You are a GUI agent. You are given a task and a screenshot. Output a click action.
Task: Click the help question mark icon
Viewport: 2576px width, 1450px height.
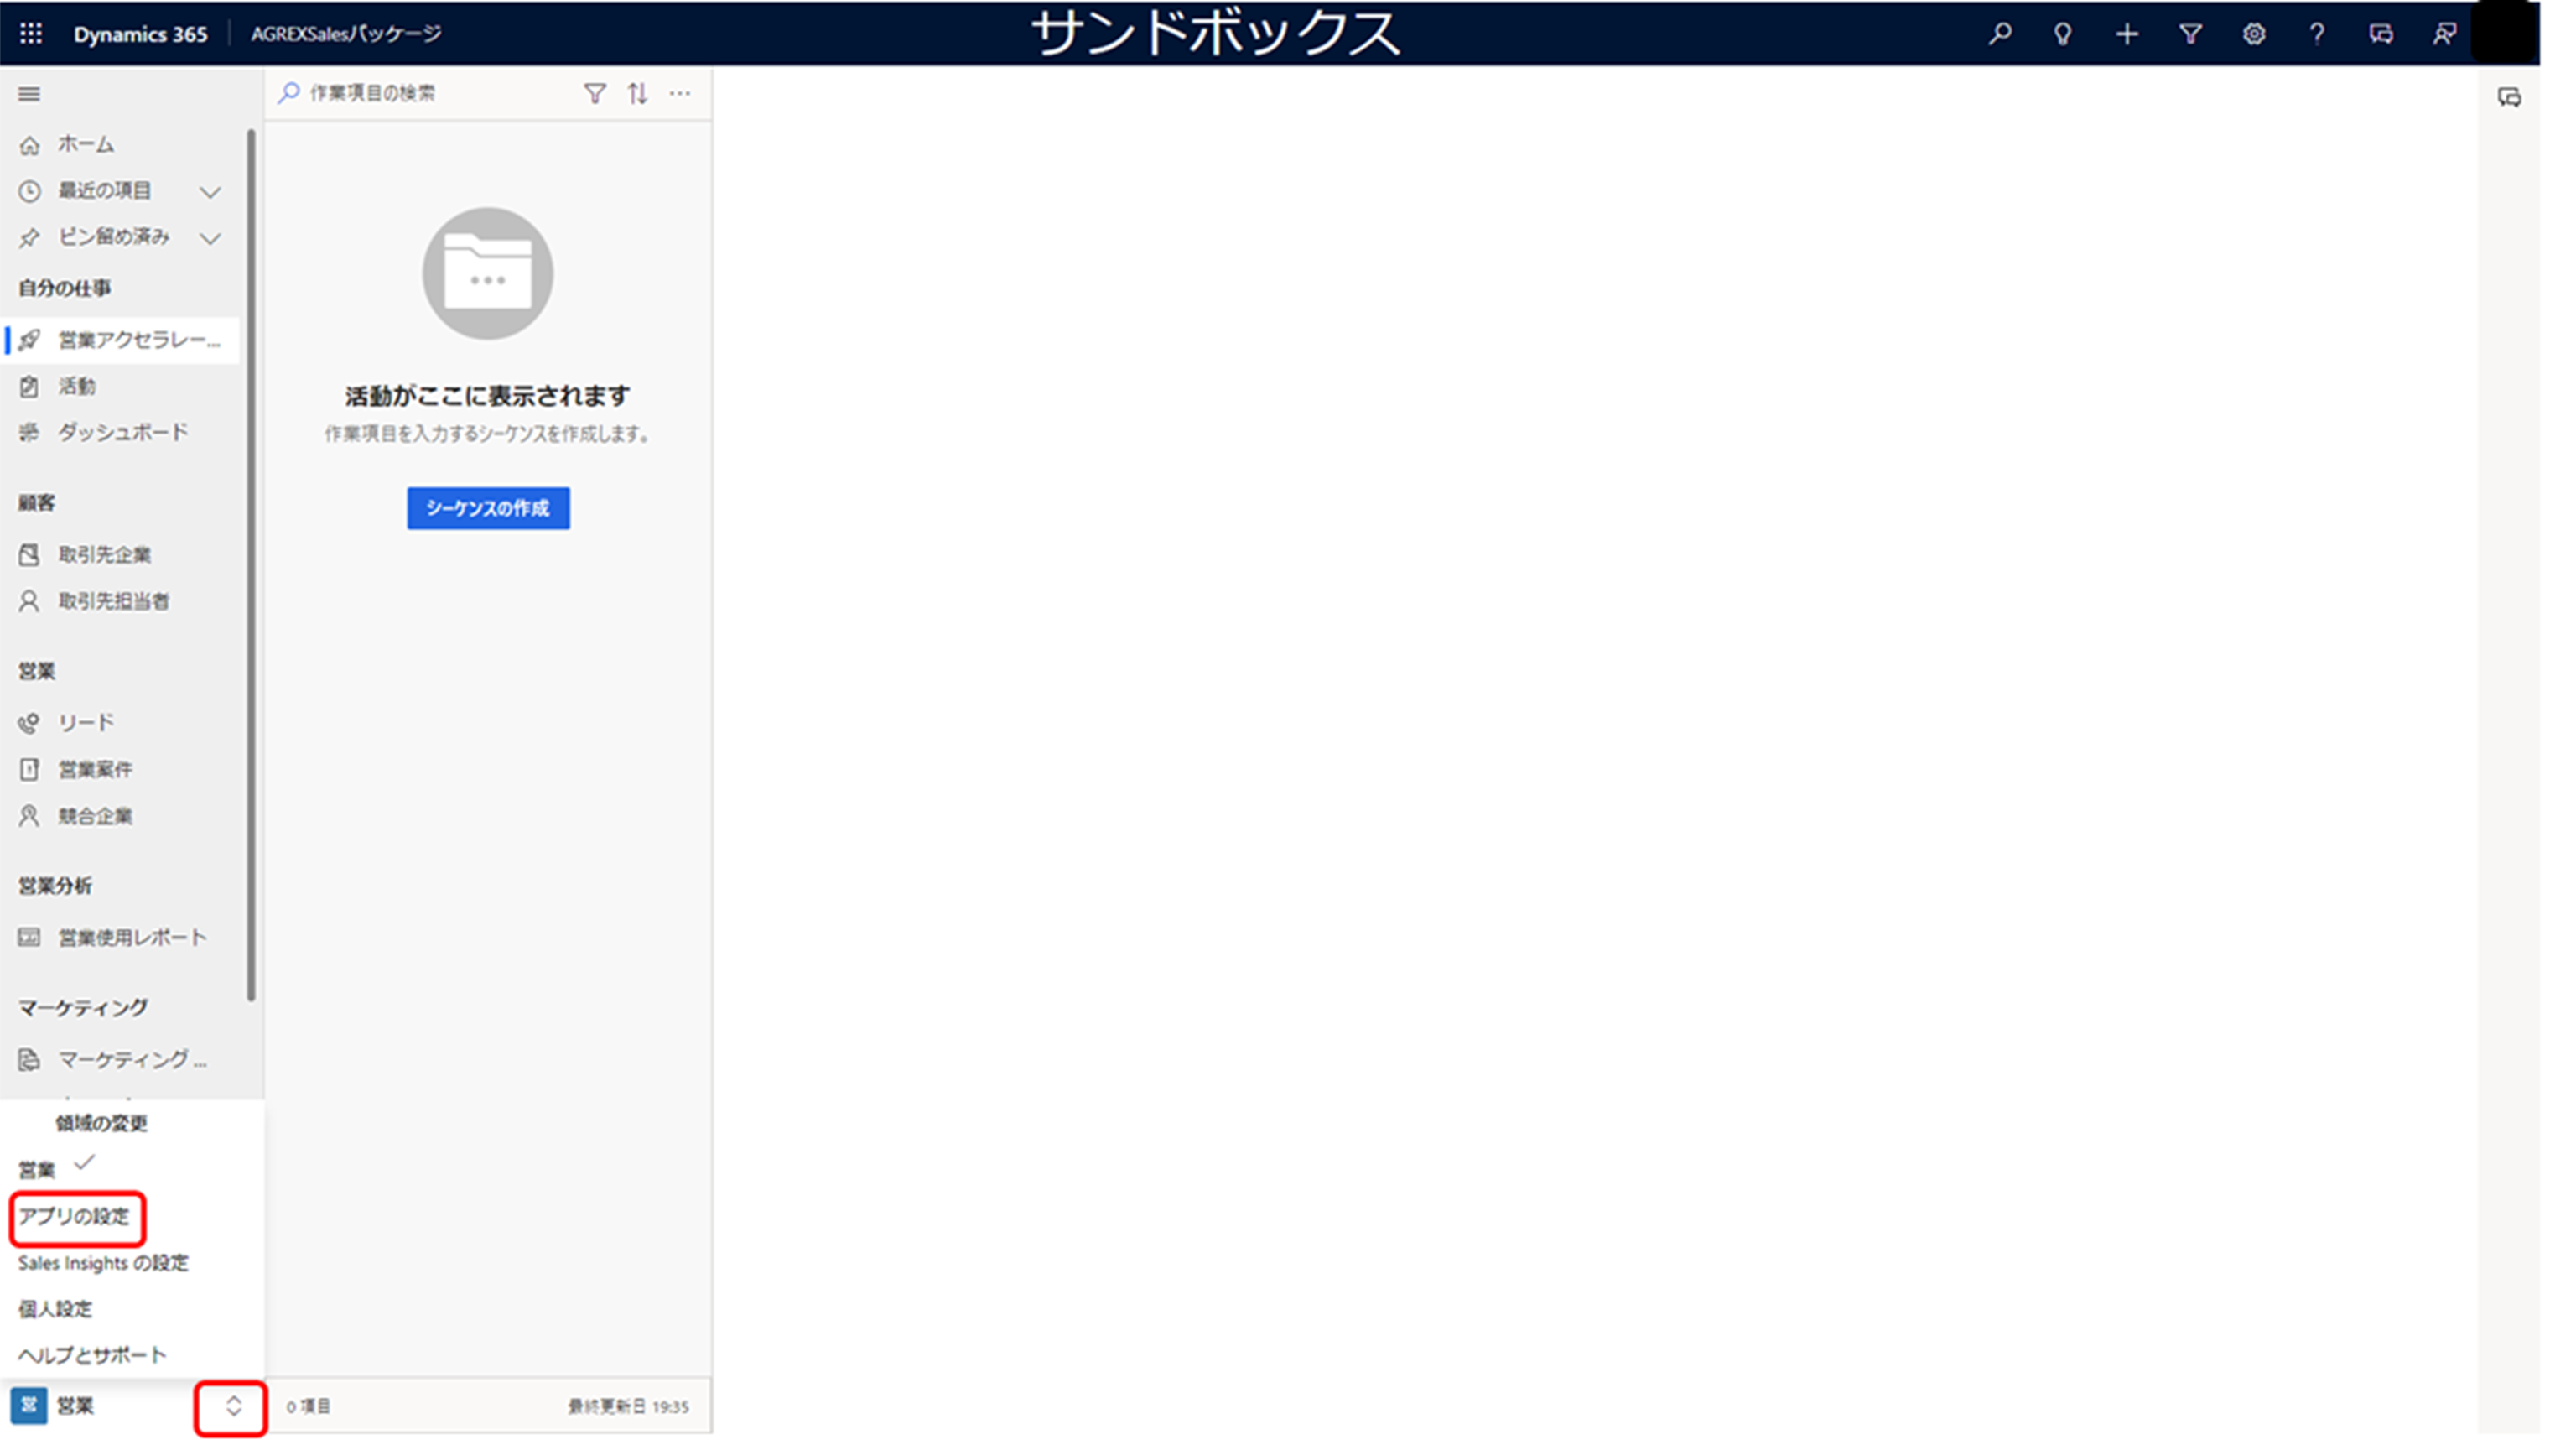pos(2316,34)
